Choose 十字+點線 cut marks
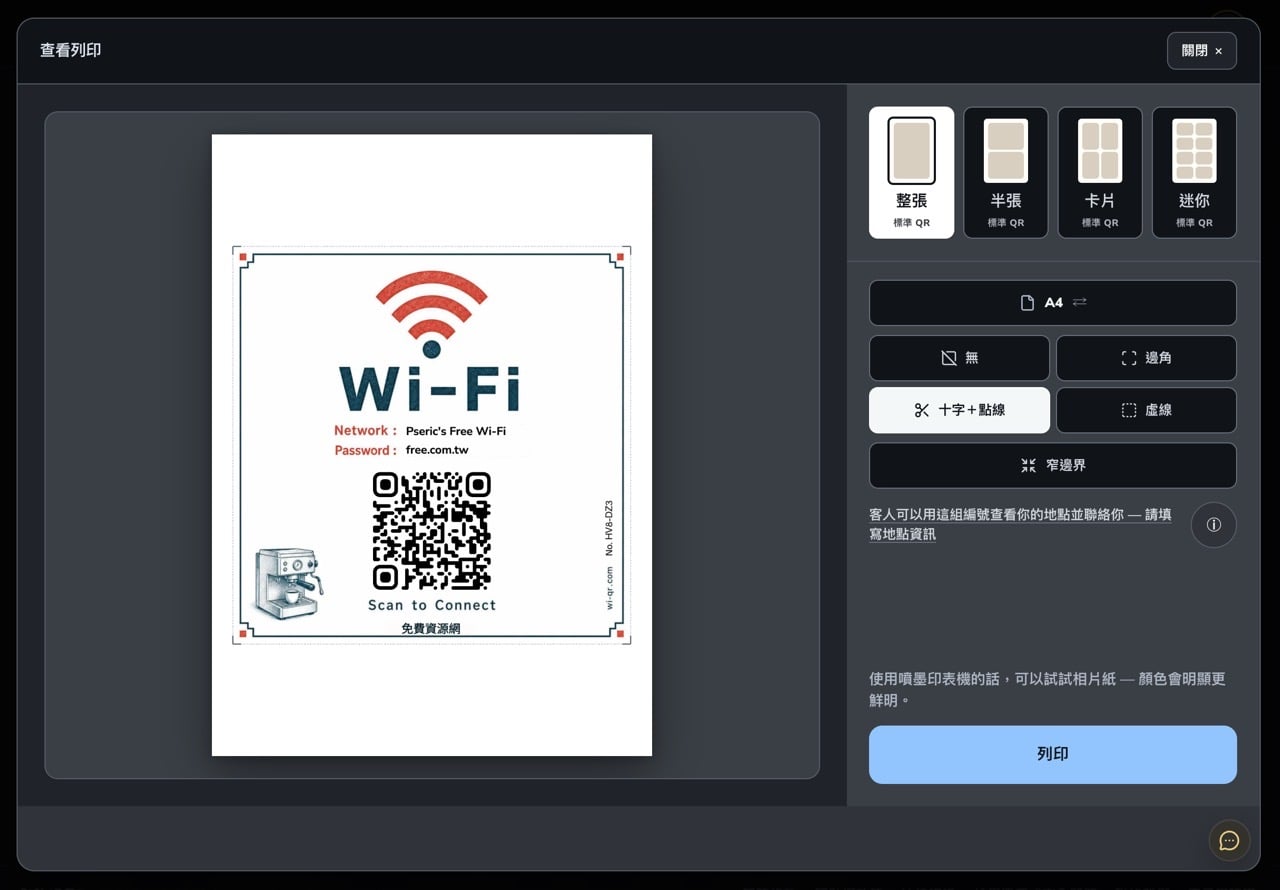Screen dimensions: 1280x890 (x=959, y=410)
